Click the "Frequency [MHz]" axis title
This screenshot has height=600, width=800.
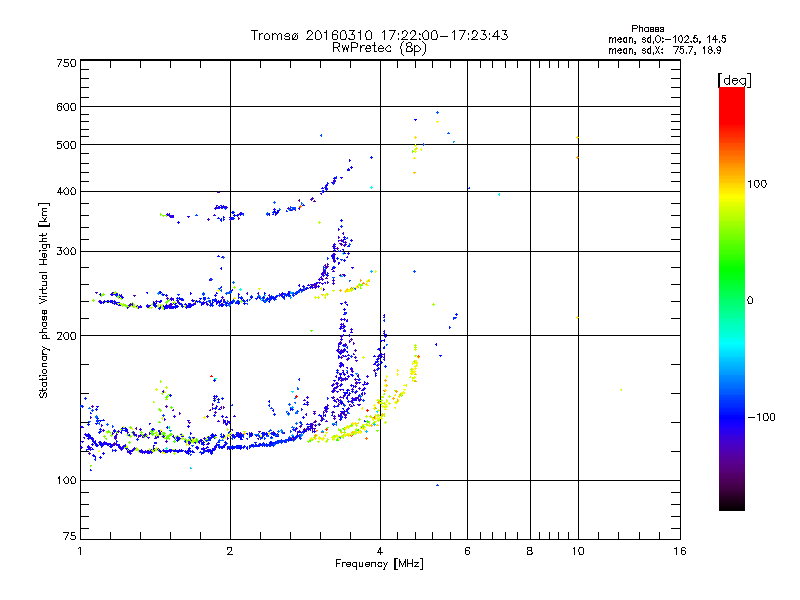click(379, 564)
